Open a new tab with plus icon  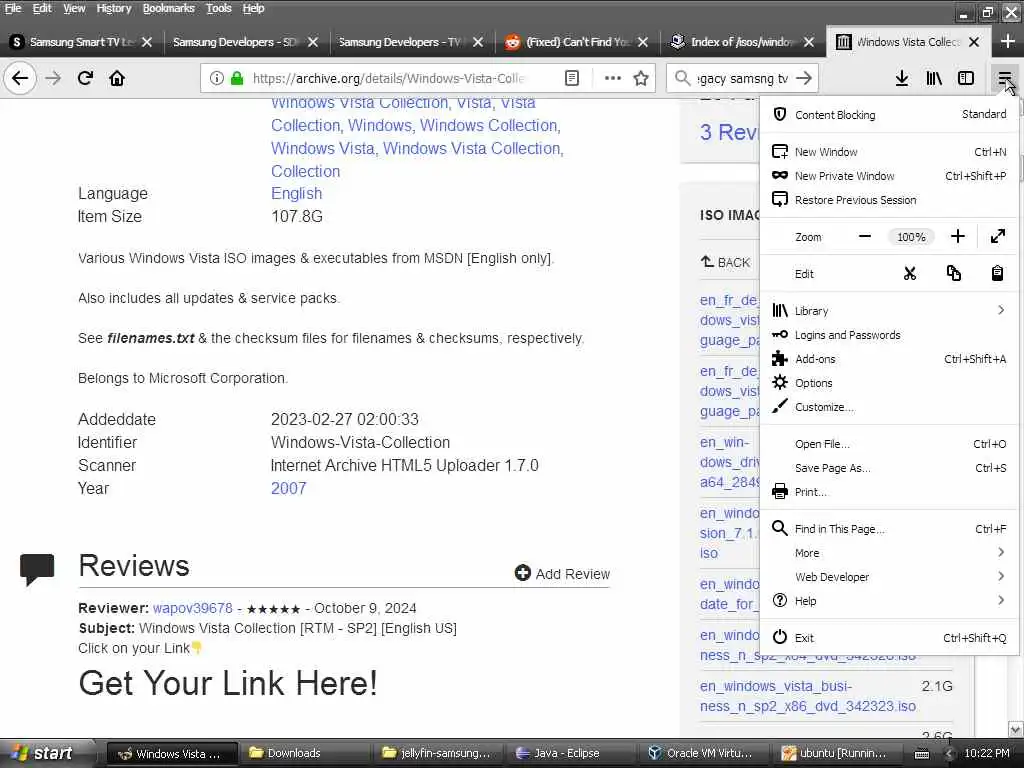[x=1008, y=42]
